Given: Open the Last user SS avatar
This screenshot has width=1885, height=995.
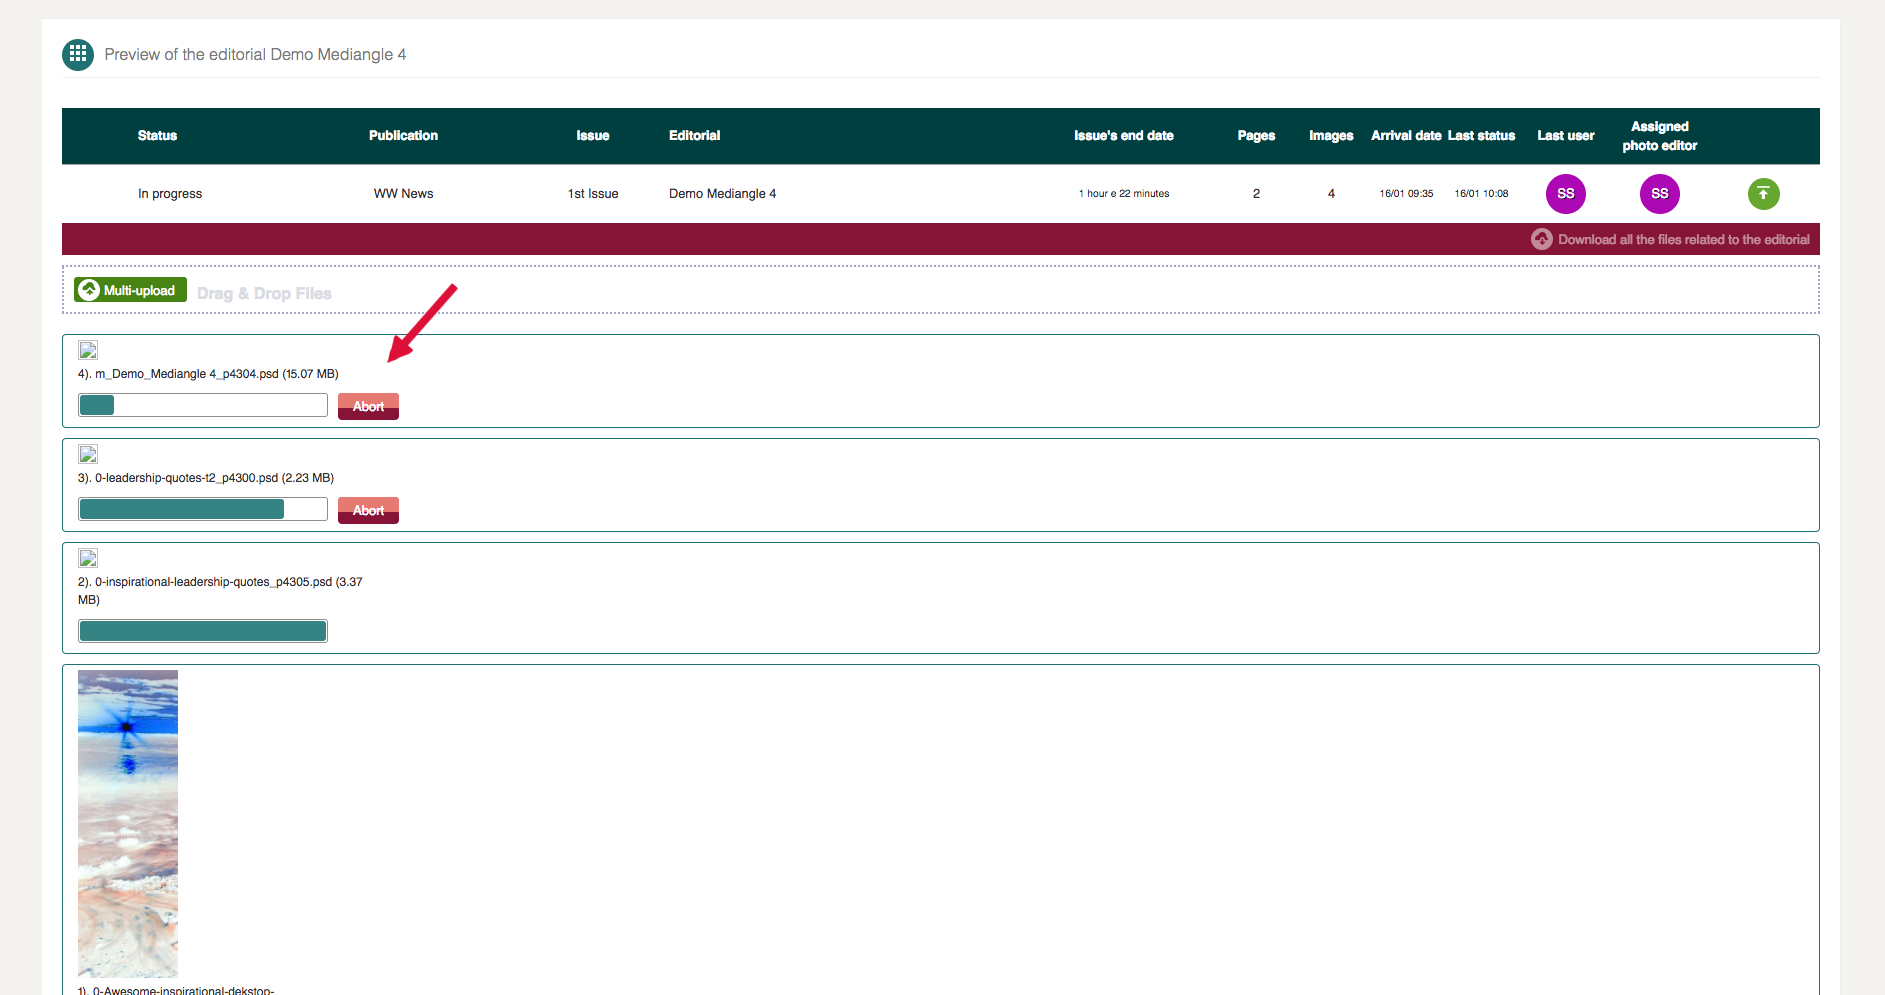Looking at the screenshot, I should (1565, 193).
